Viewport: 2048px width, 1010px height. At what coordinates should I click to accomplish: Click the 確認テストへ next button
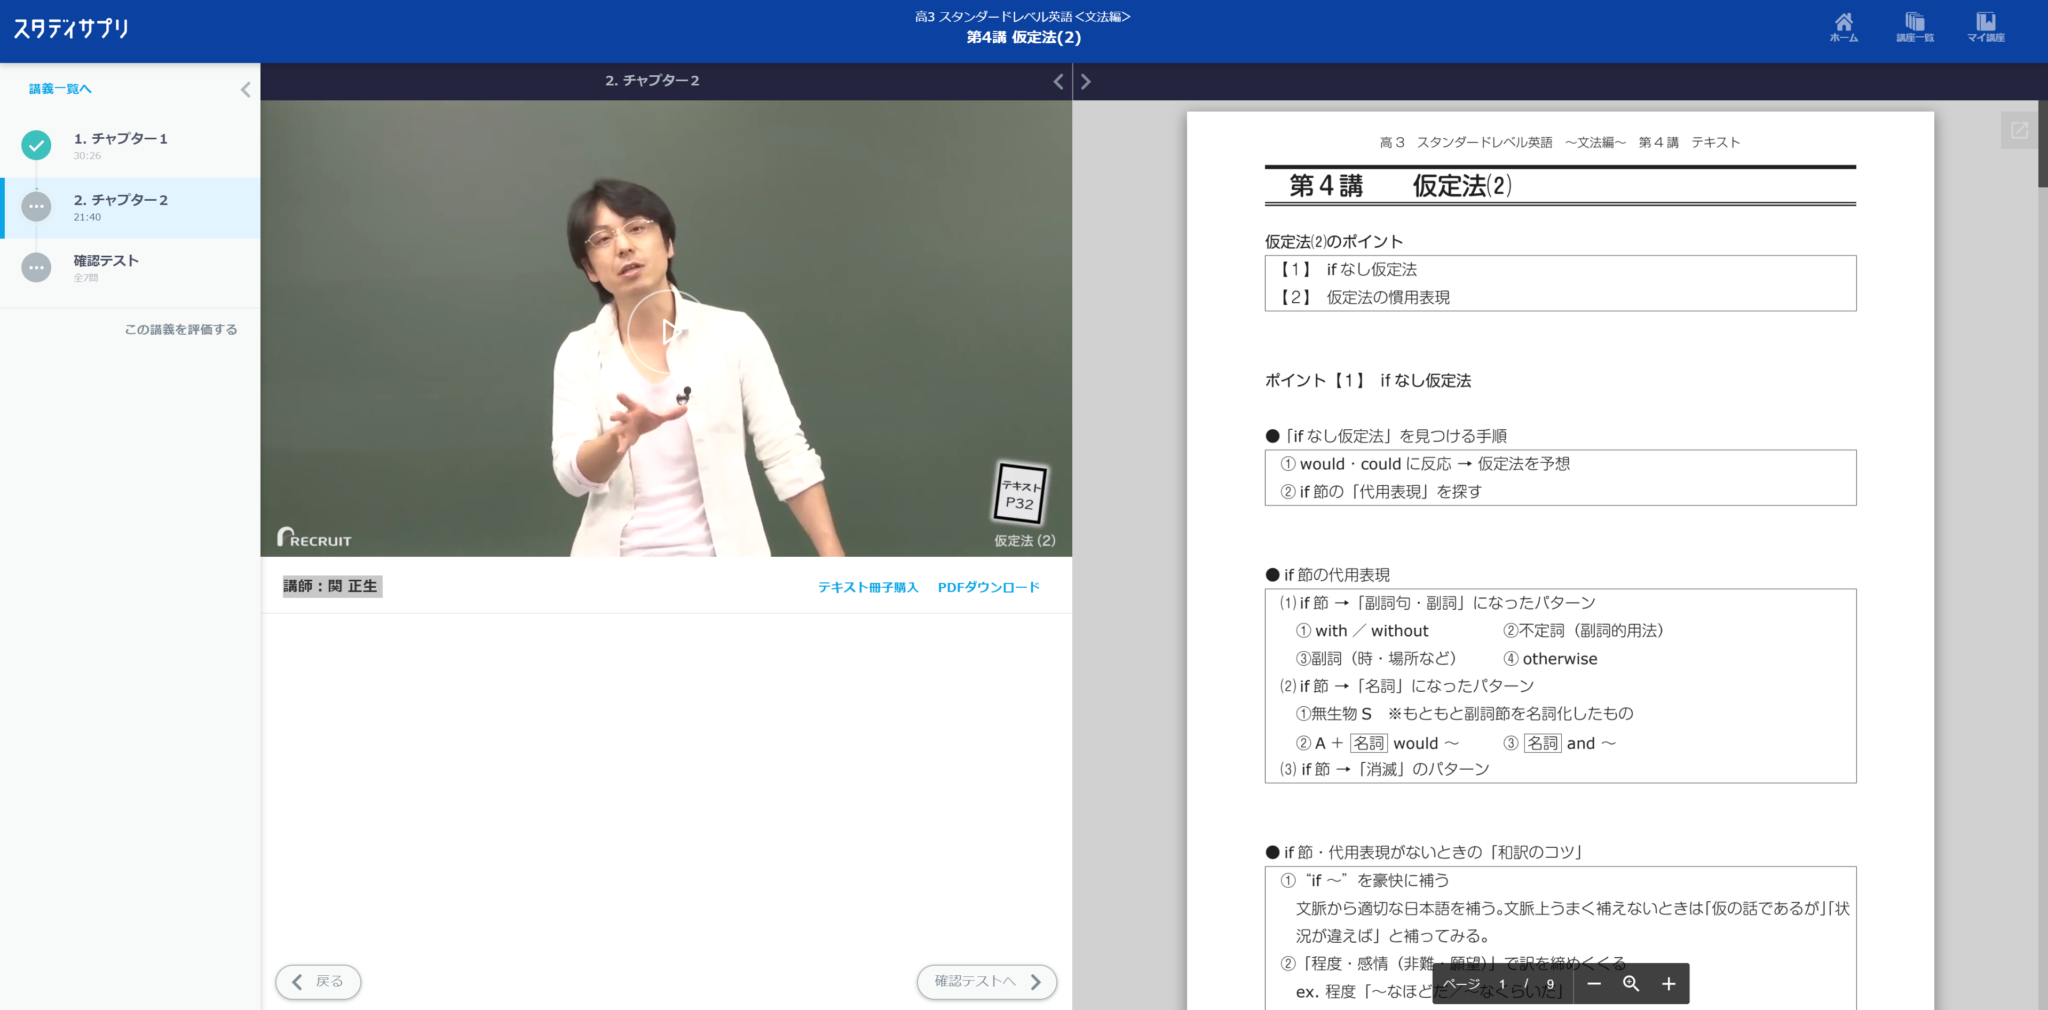987,982
